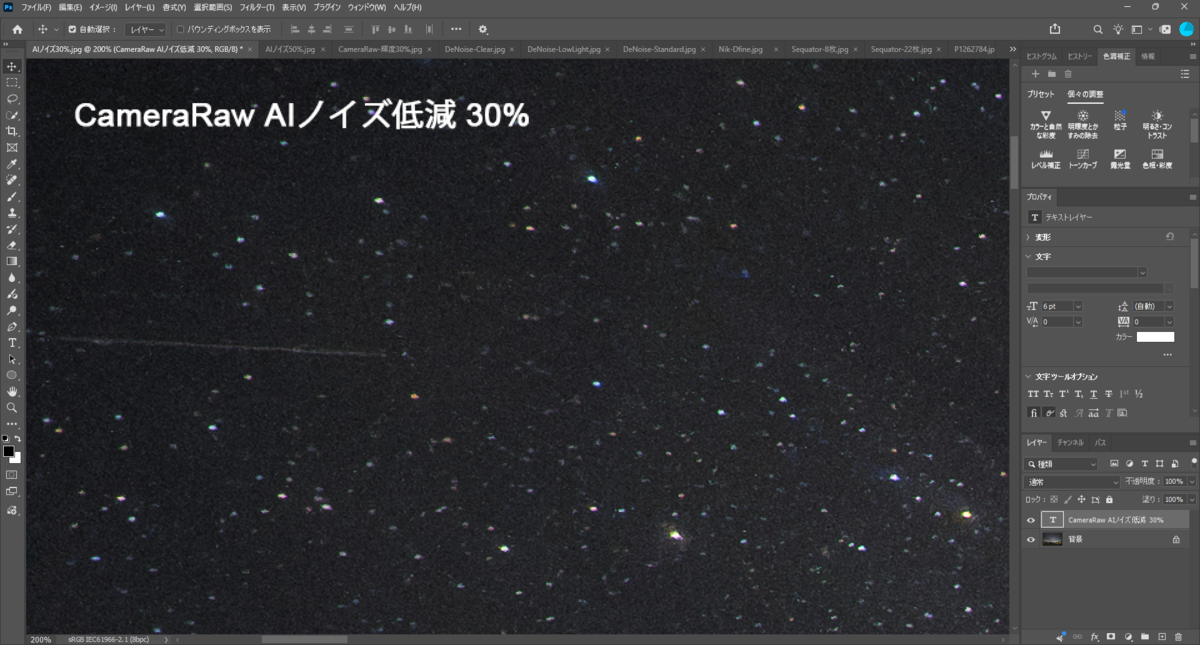
Task: Open the プリセット adjustments view
Action: coord(1041,94)
